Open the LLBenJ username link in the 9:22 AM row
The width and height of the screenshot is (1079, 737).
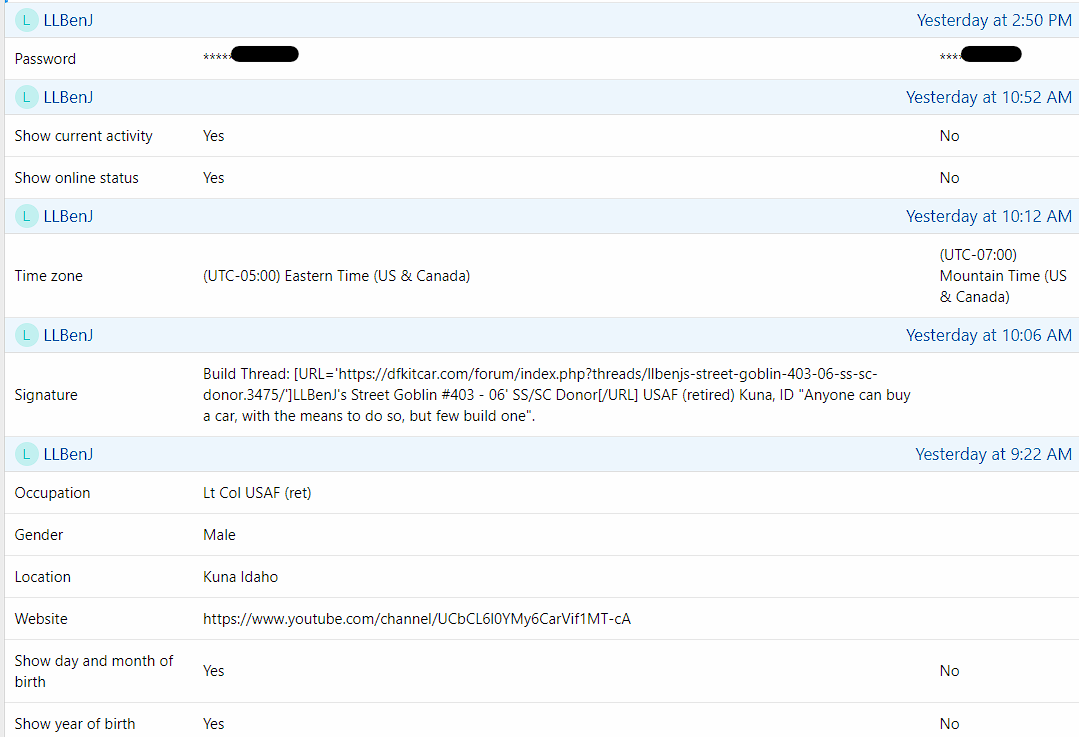pos(68,454)
